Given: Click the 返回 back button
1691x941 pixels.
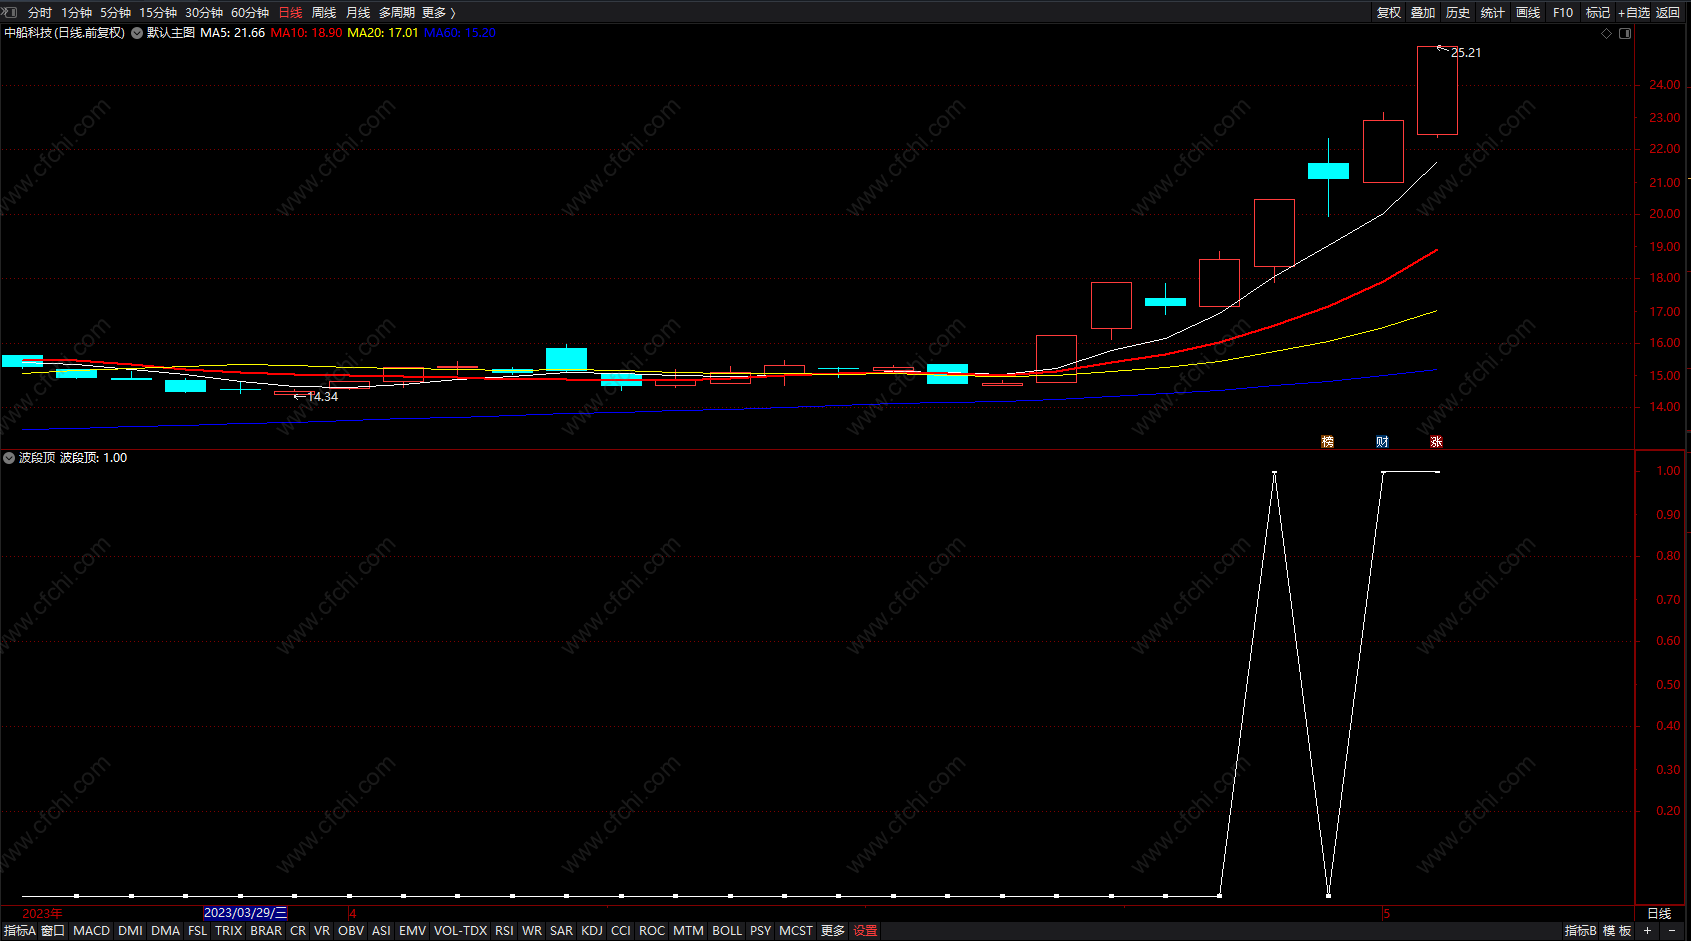Looking at the screenshot, I should click(x=1668, y=13).
